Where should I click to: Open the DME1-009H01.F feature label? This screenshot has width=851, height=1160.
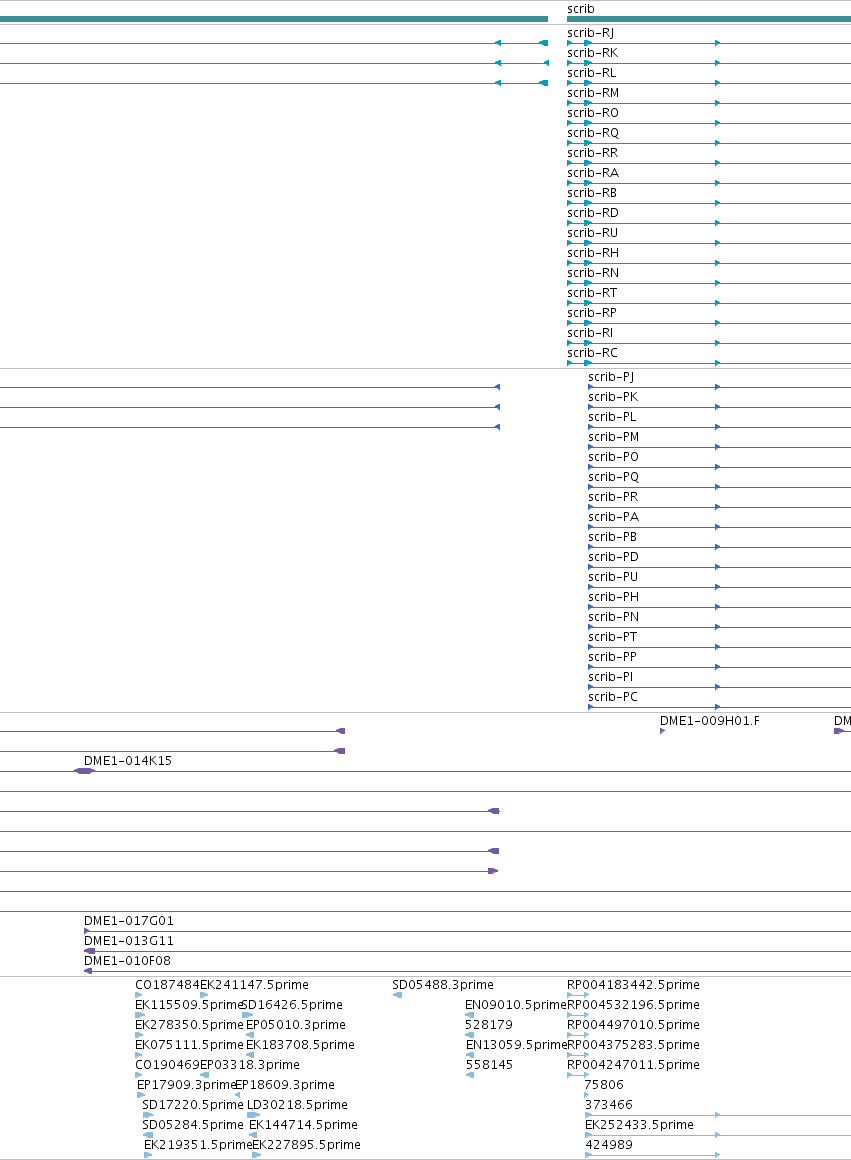click(x=710, y=721)
